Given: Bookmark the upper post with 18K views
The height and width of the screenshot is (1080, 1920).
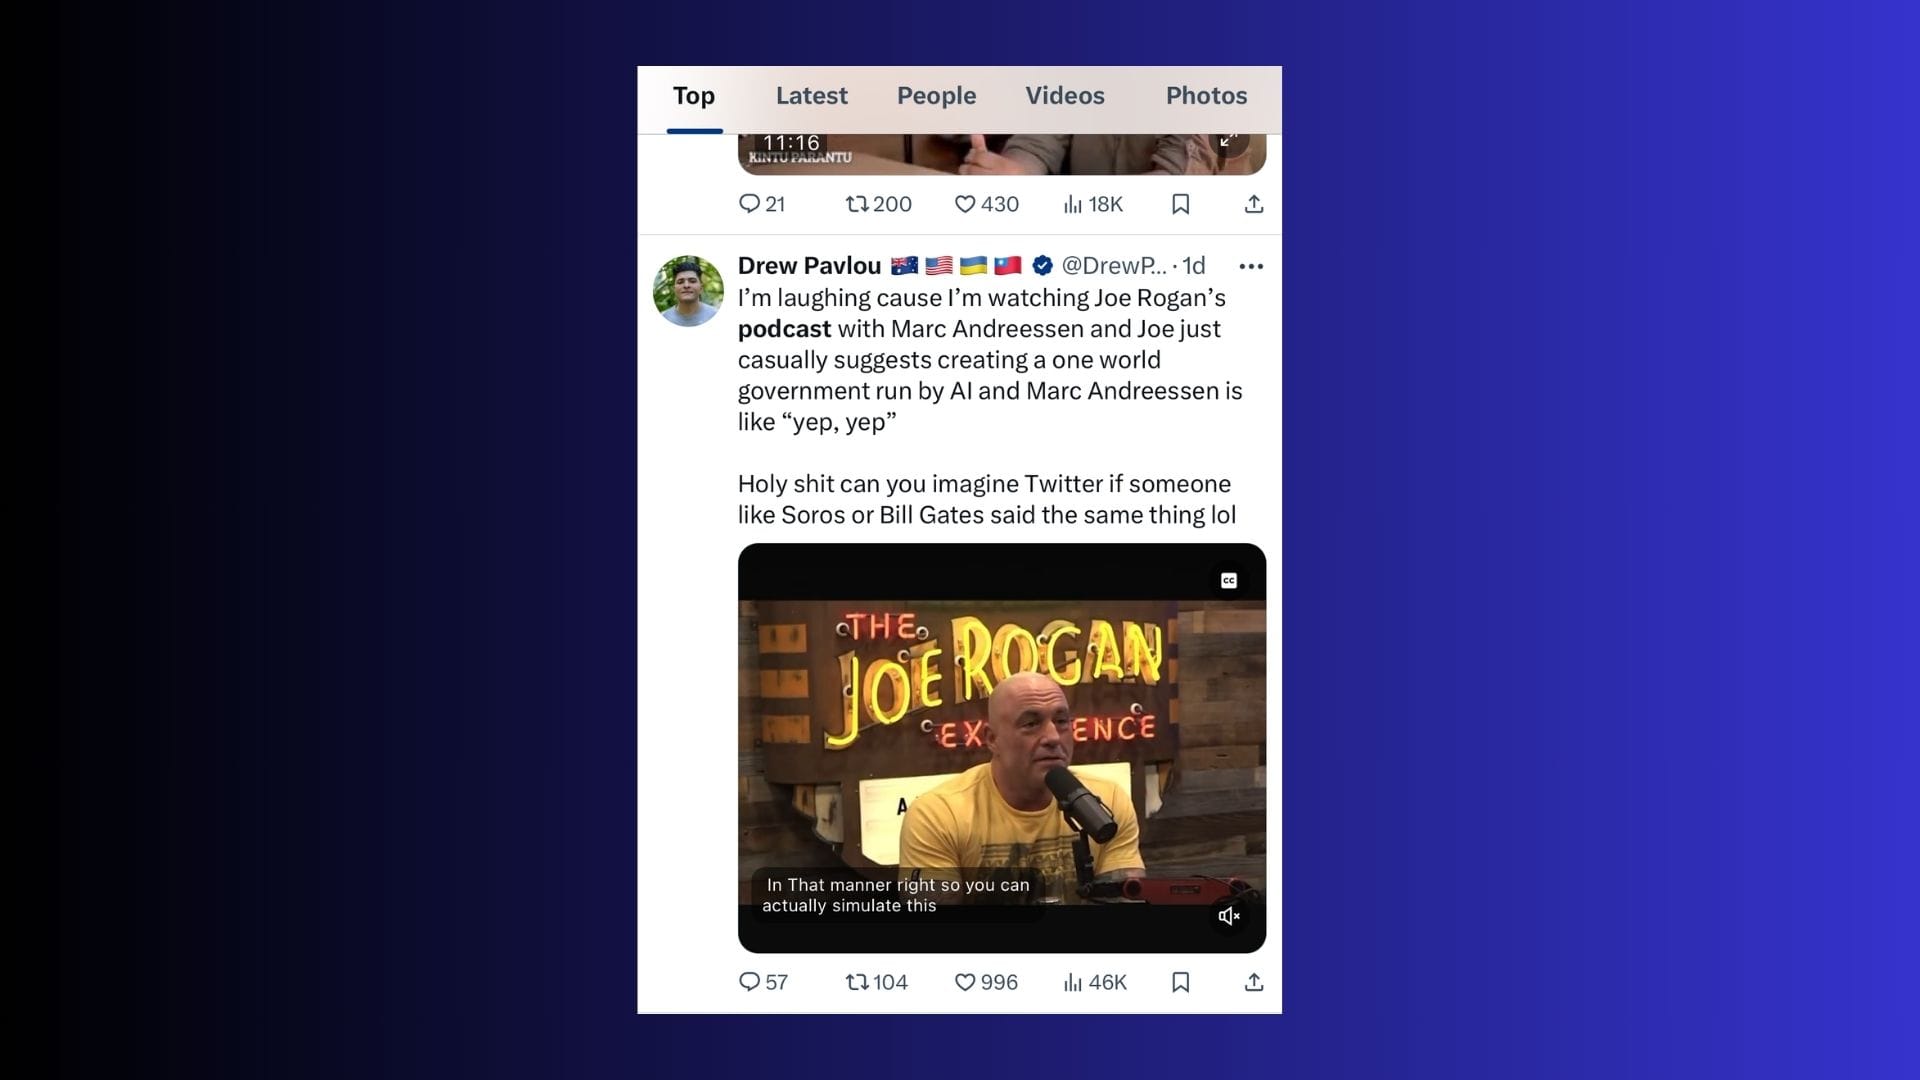Looking at the screenshot, I should pos(1180,204).
